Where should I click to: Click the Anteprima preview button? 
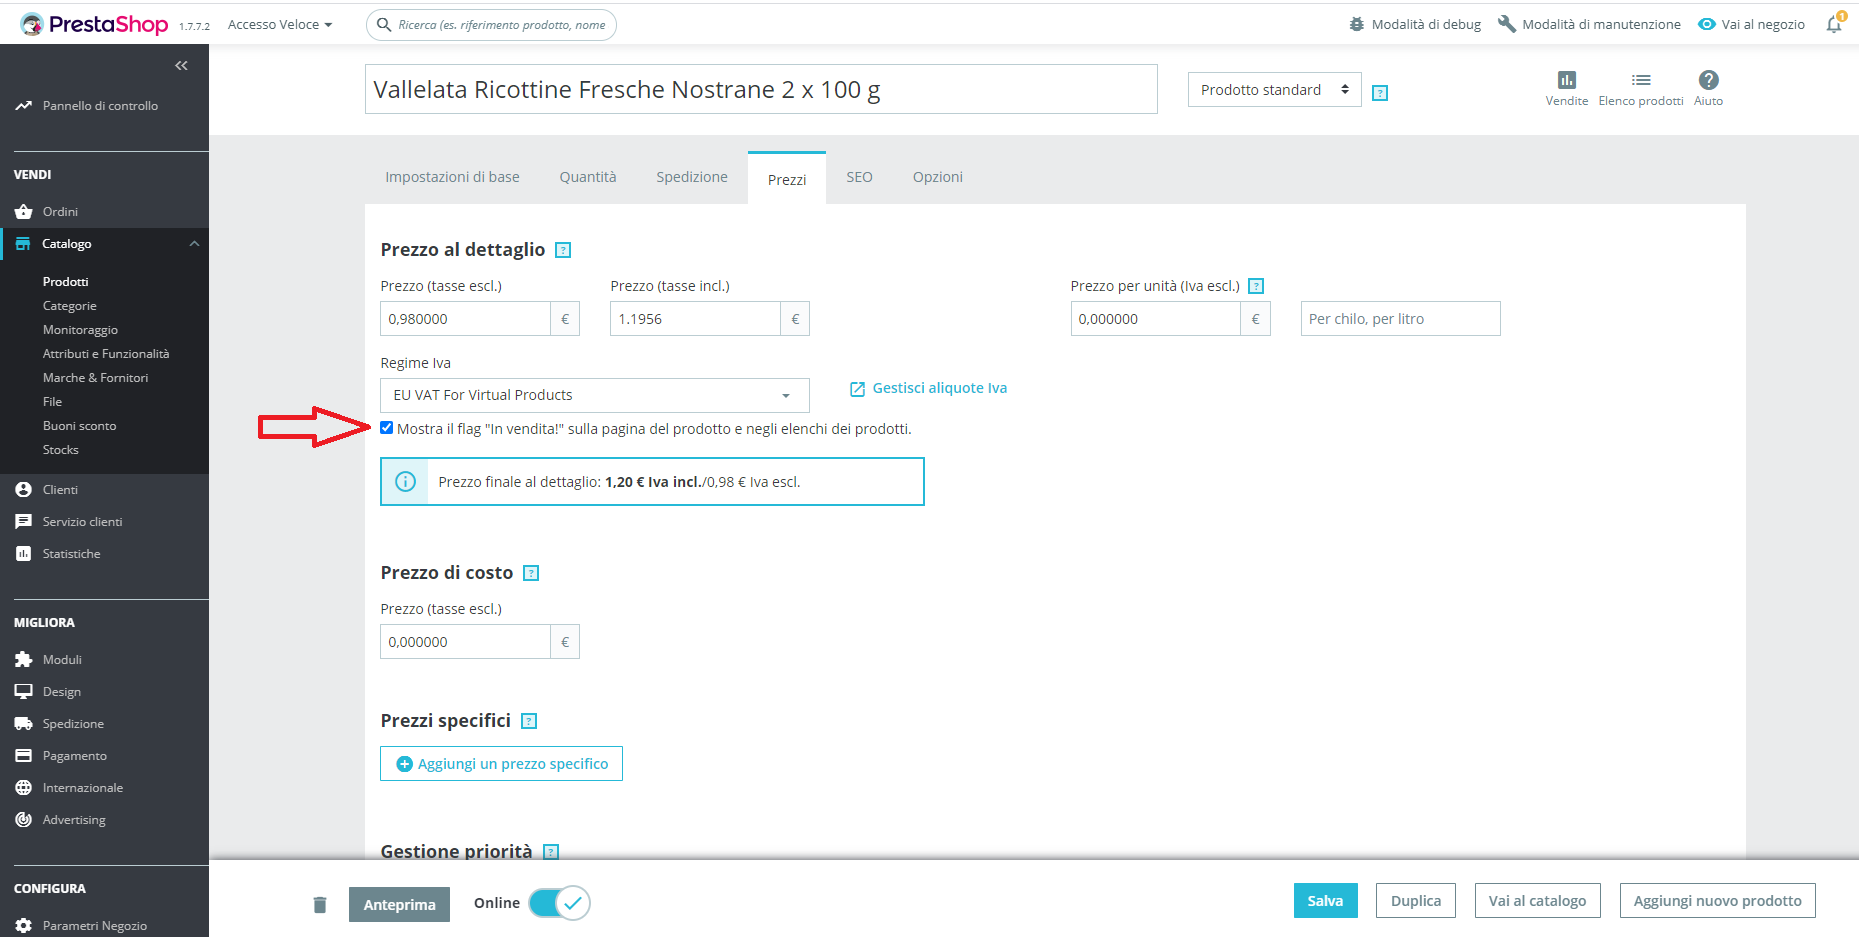click(x=400, y=905)
